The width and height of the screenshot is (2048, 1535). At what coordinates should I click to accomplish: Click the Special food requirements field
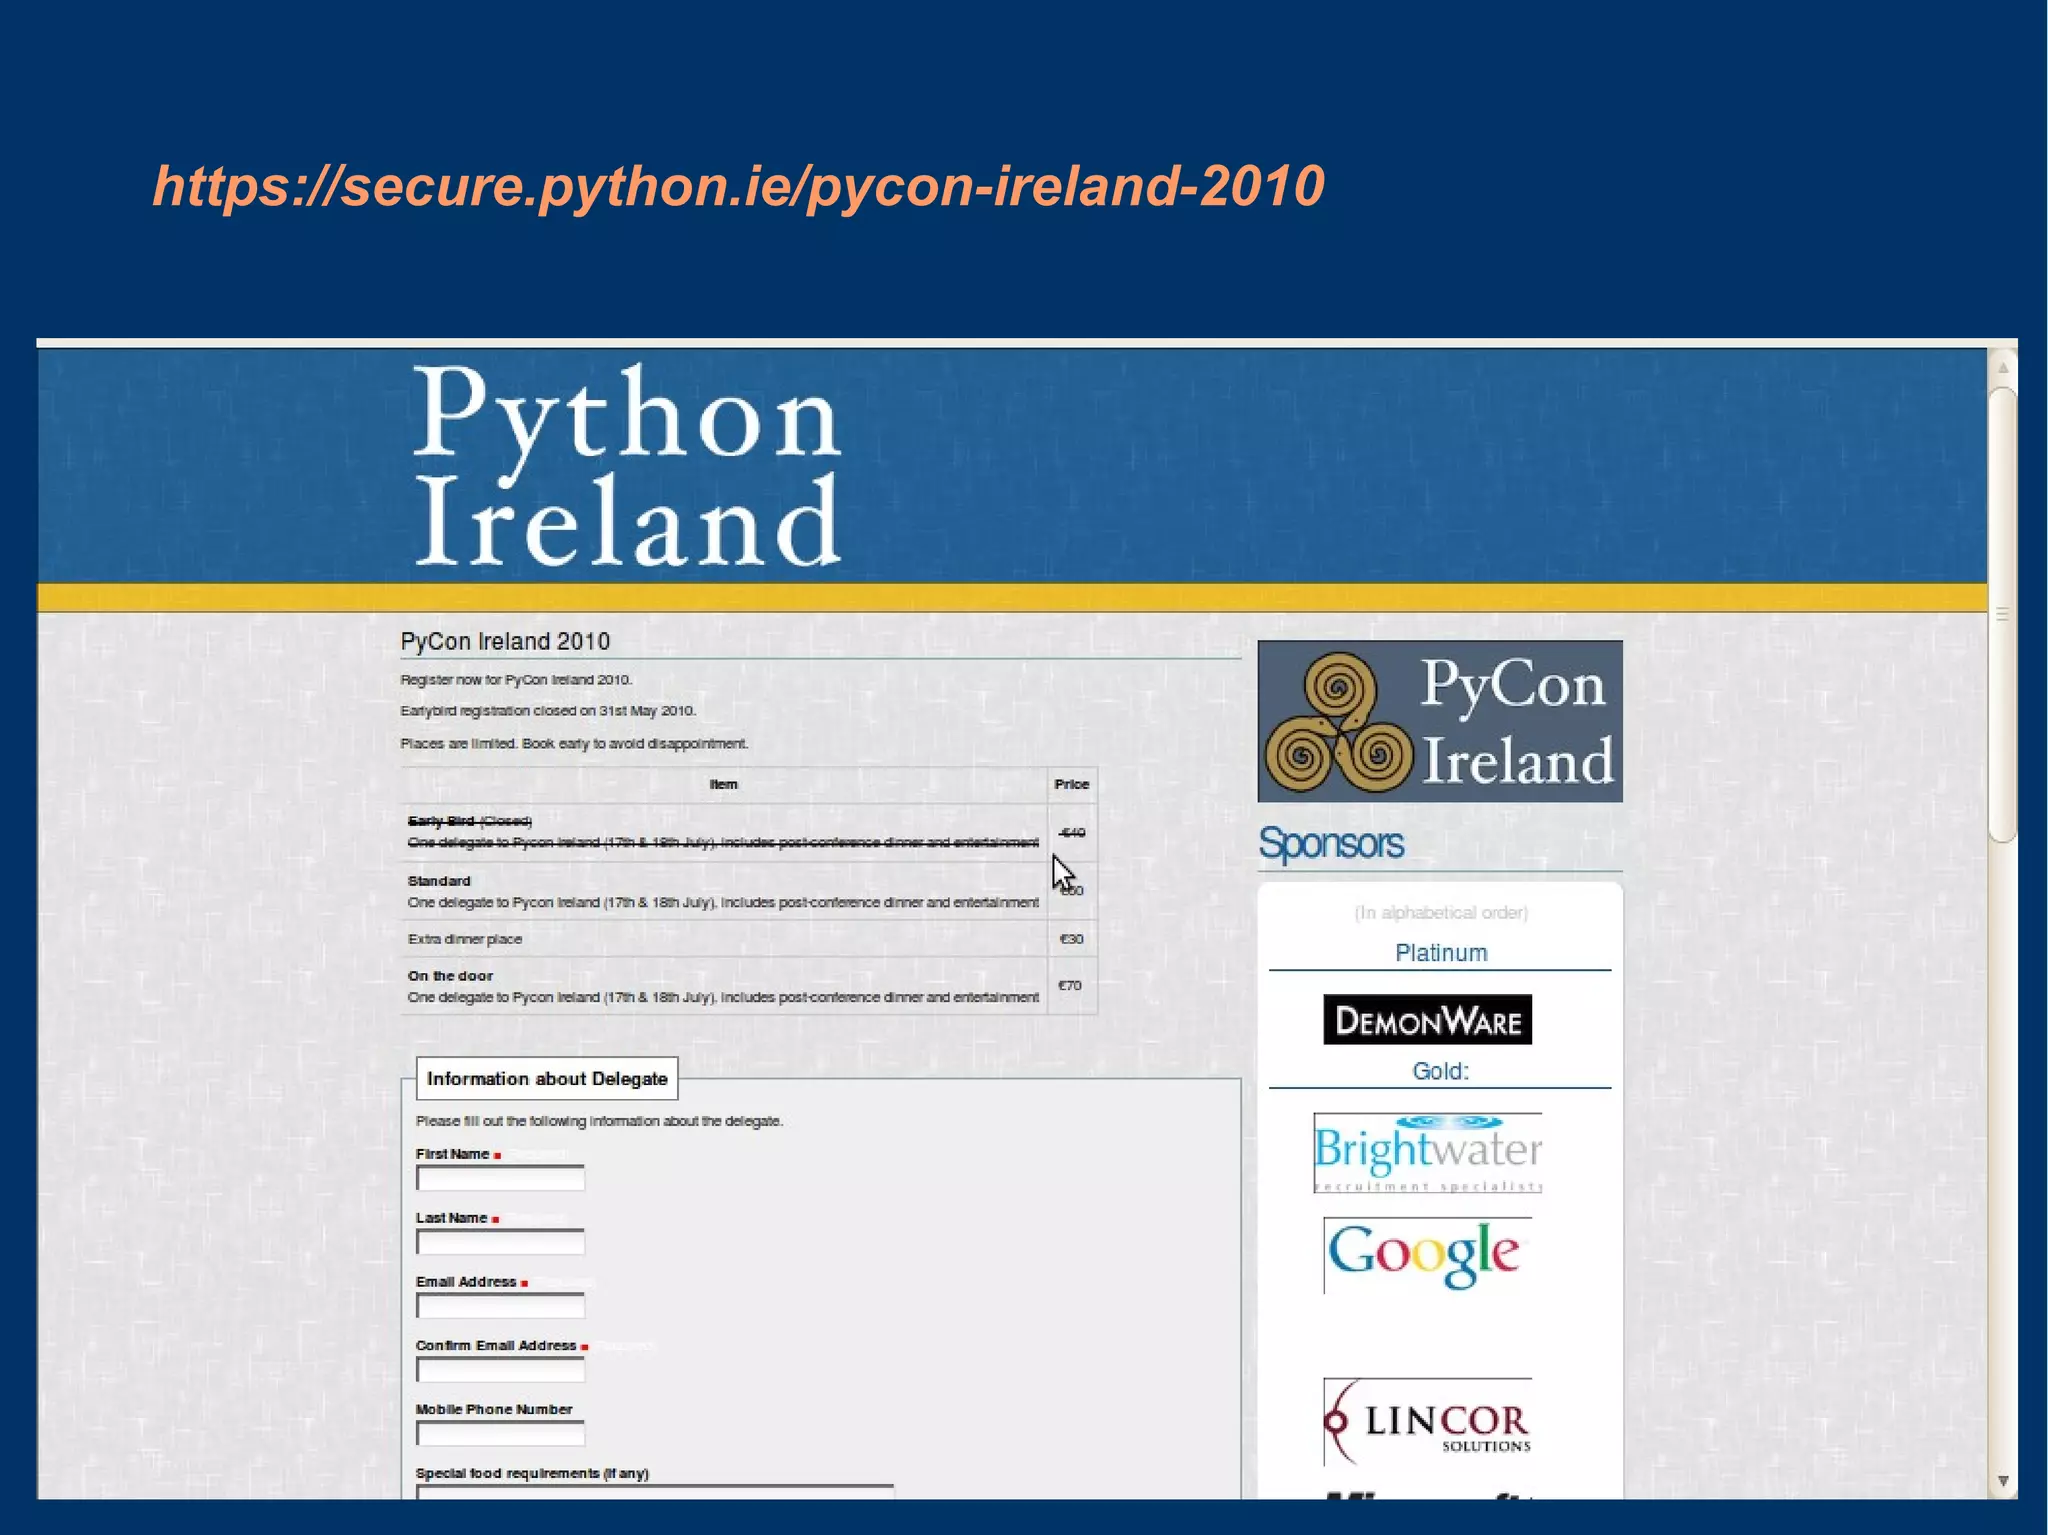654,1492
